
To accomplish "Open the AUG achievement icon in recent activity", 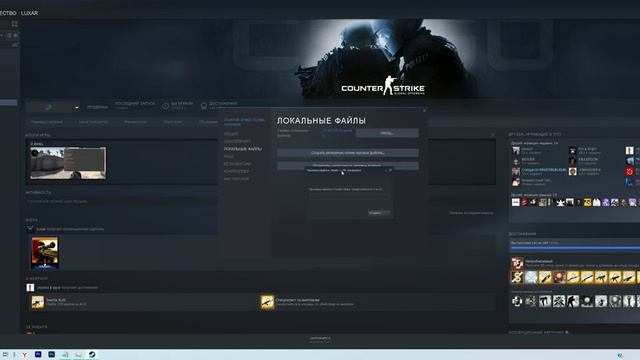I will pyautogui.click(x=38, y=302).
